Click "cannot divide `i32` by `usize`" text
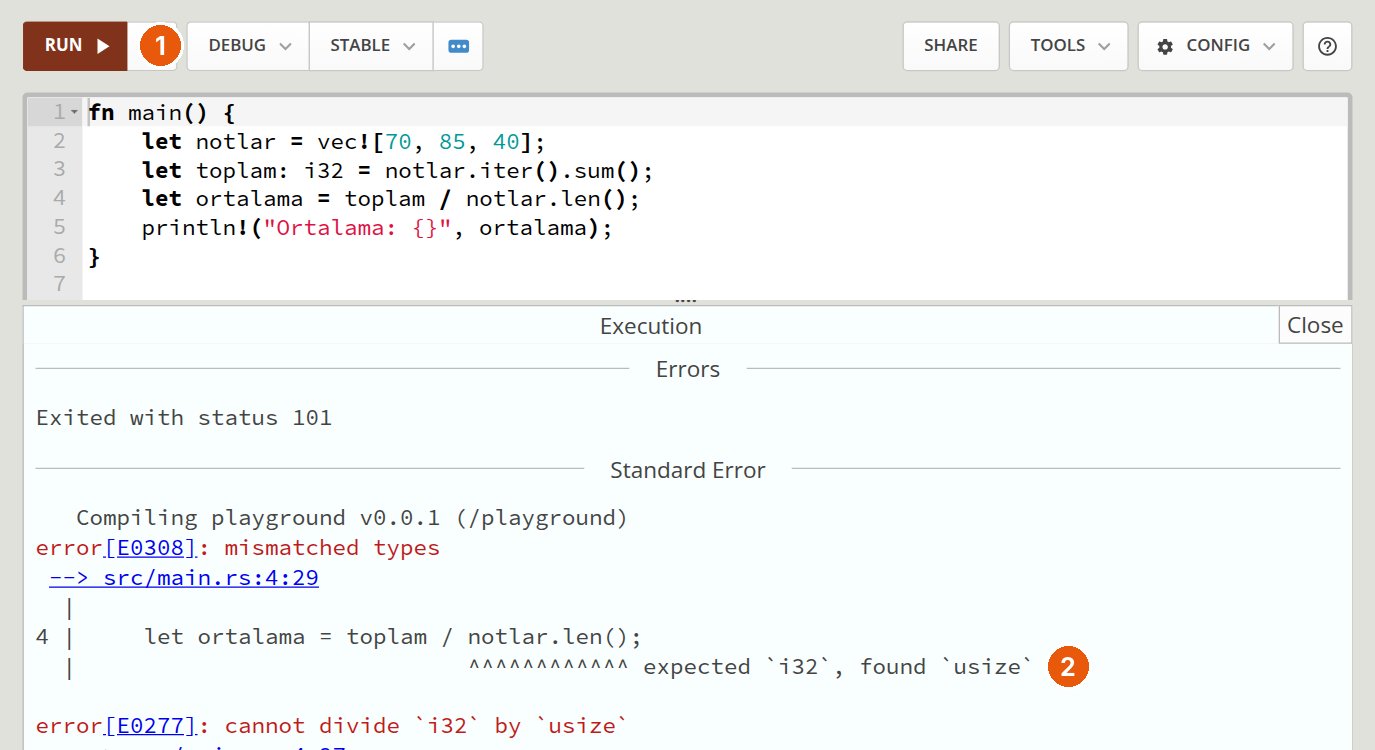Image resolution: width=1375 pixels, height=750 pixels. [x=426, y=726]
